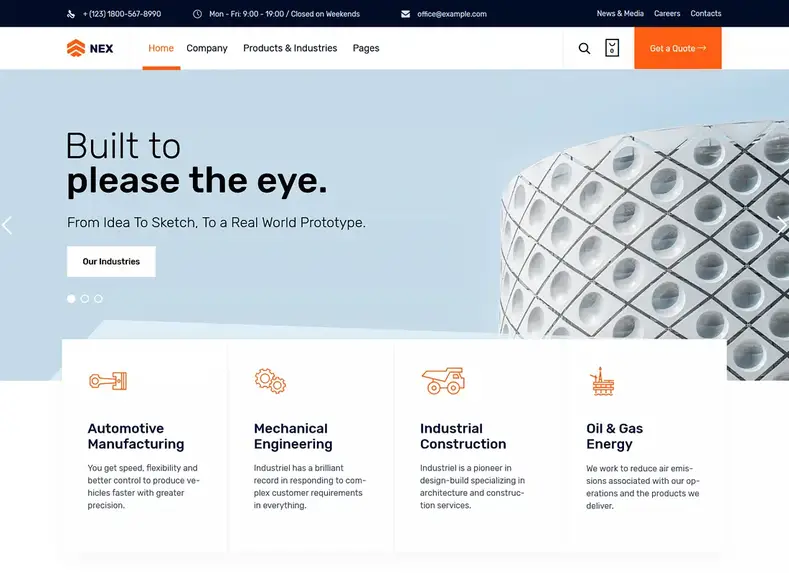Click 'Industriel is a pioneer' description
The width and height of the screenshot is (789, 573).
pyautogui.click(x=472, y=486)
